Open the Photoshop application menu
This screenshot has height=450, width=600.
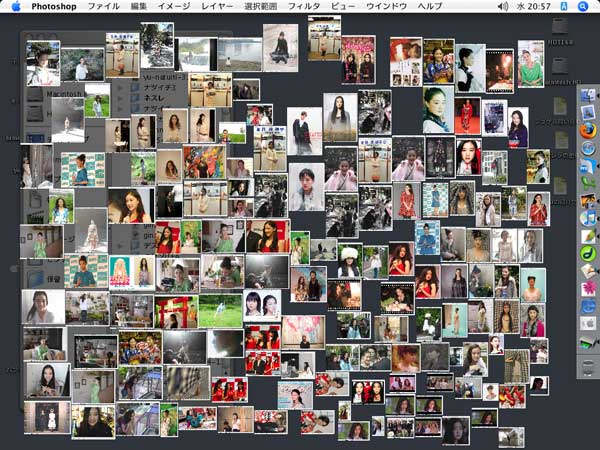[54, 7]
